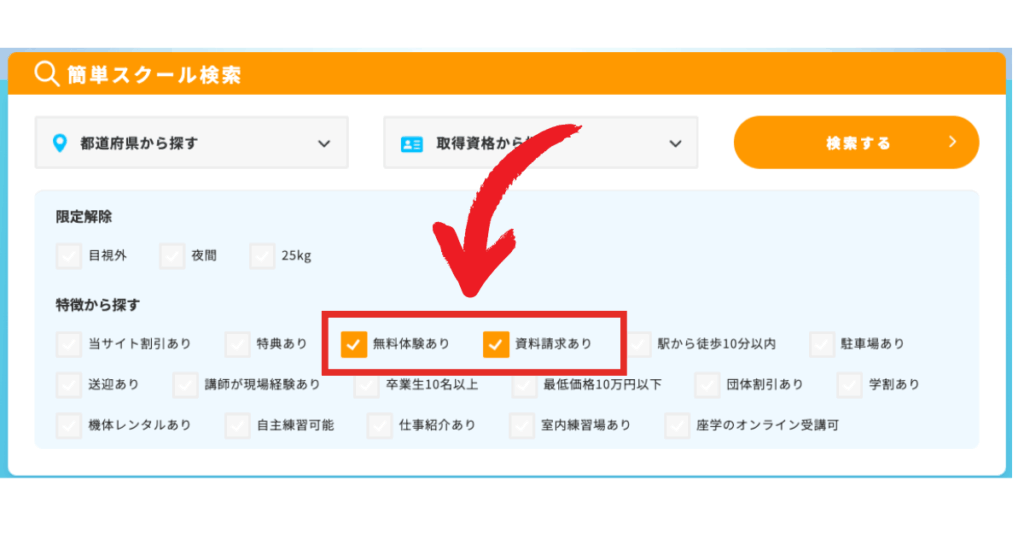Uncheck the 資料請求あり checkbox
The image size is (1024, 538).
coord(496,344)
